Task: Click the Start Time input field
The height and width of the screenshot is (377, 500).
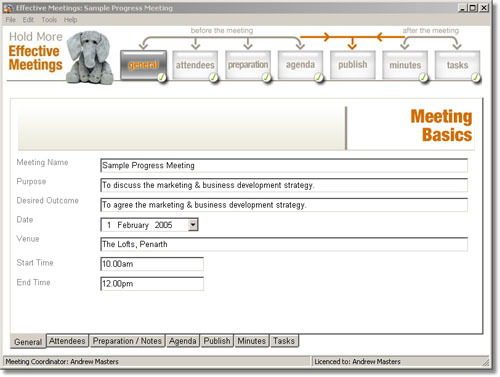Action: 152,264
